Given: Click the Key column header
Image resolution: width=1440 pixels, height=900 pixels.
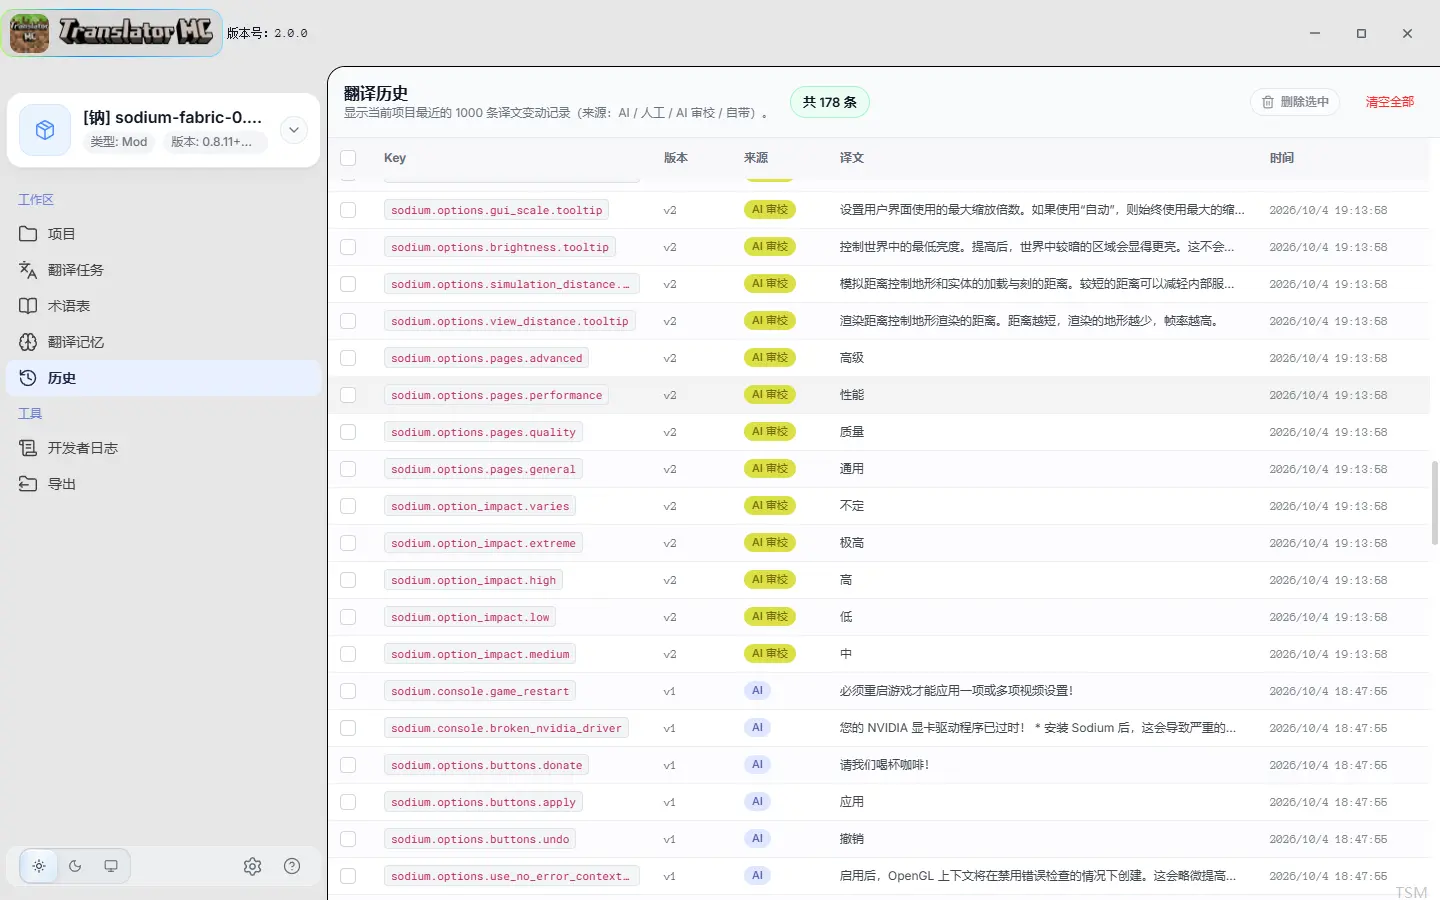Looking at the screenshot, I should click(x=395, y=158).
